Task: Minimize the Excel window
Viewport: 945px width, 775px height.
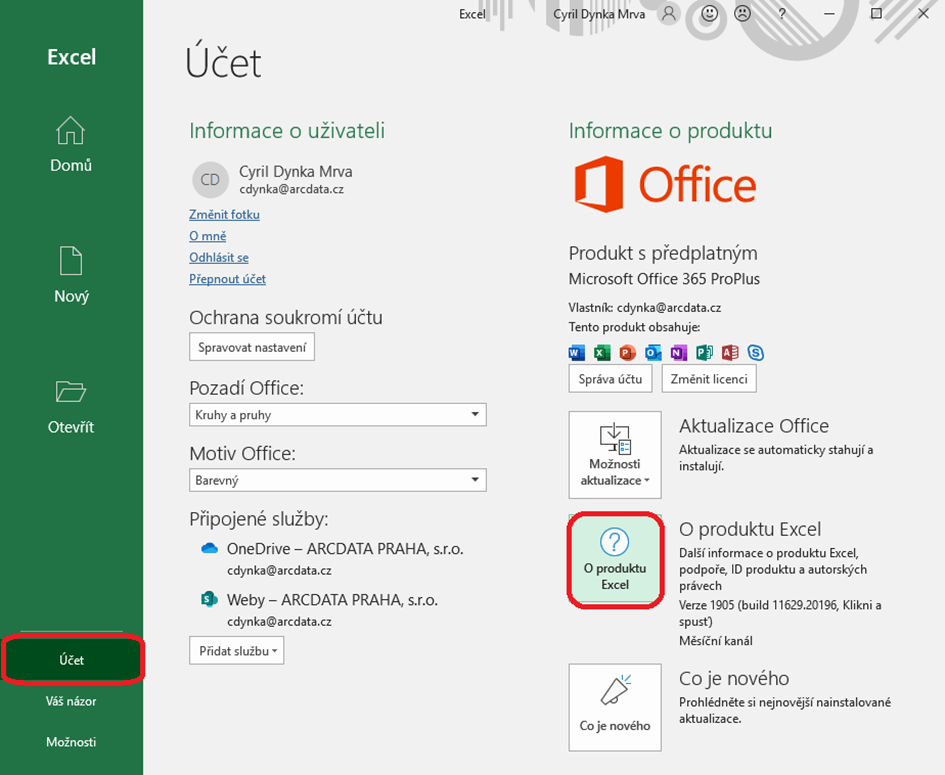Action: coord(829,14)
